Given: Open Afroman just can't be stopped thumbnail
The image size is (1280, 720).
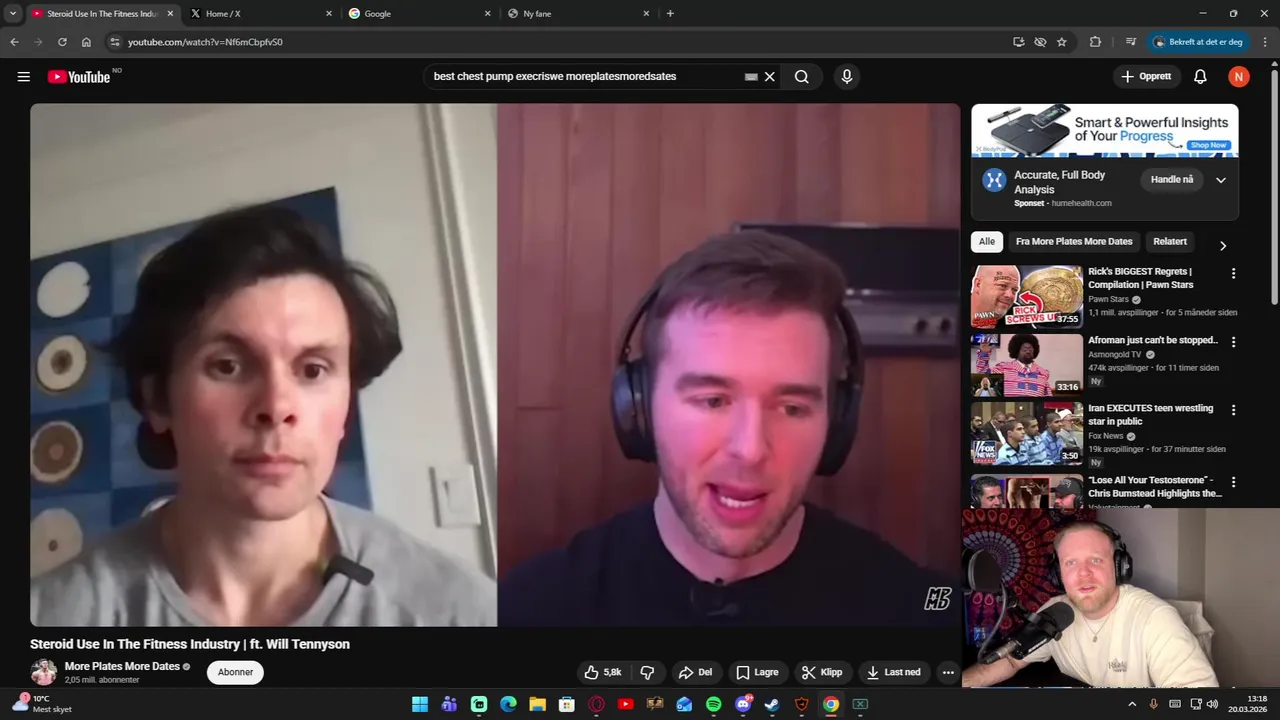Looking at the screenshot, I should click(x=1027, y=365).
